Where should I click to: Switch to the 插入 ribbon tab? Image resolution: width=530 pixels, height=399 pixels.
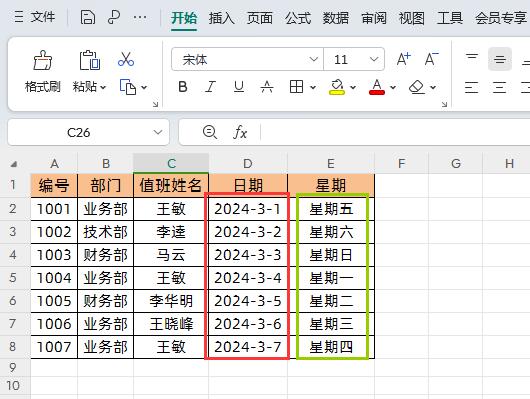(221, 18)
